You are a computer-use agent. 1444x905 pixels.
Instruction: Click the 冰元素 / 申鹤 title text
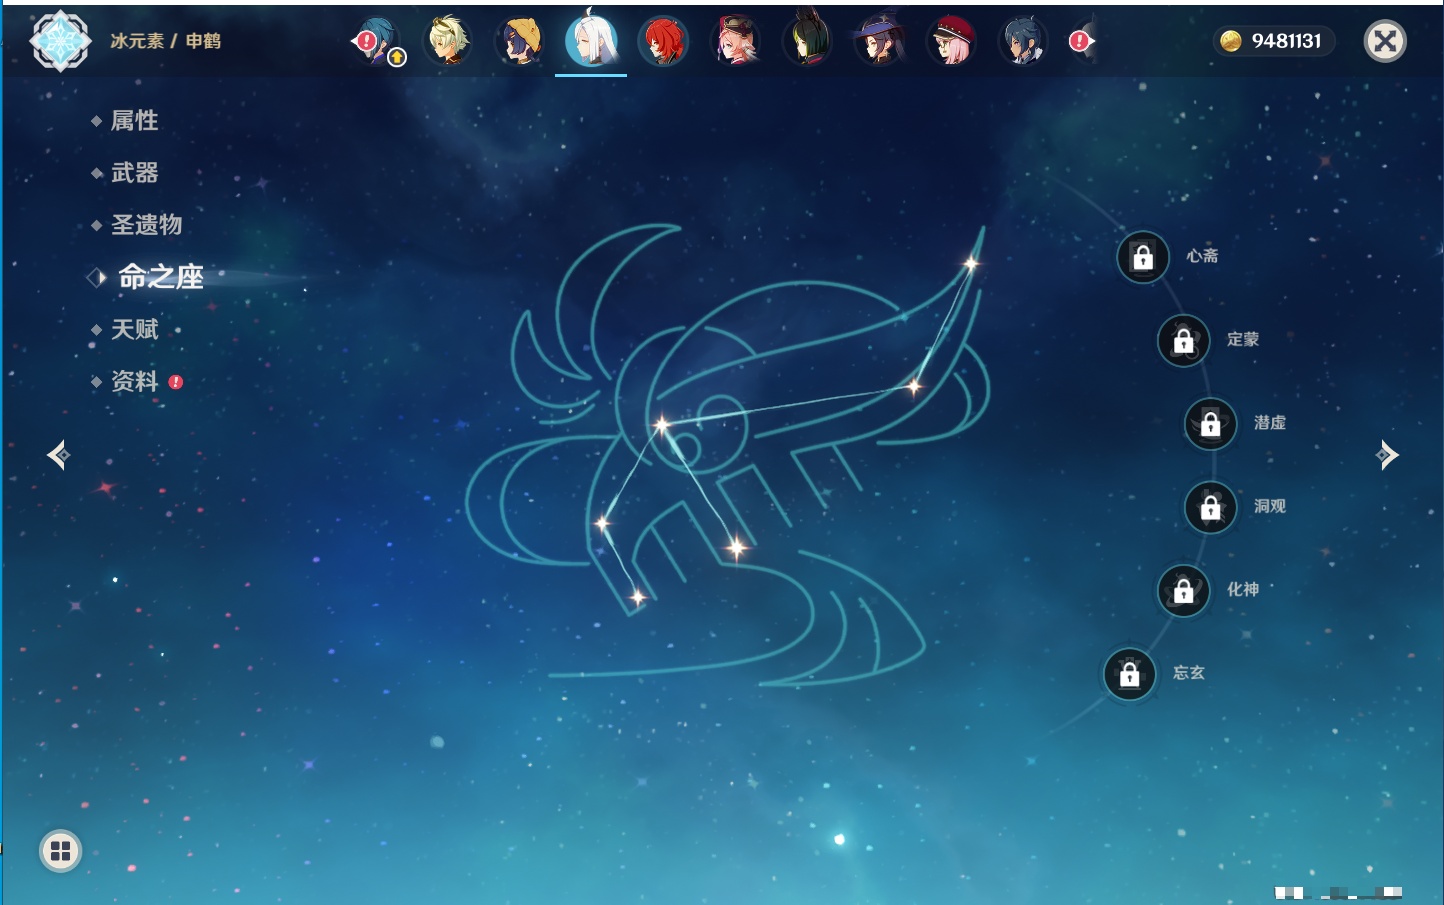point(165,41)
